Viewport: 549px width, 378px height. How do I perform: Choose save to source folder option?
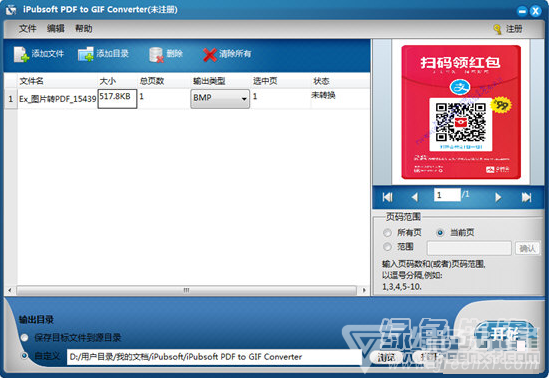(x=25, y=338)
